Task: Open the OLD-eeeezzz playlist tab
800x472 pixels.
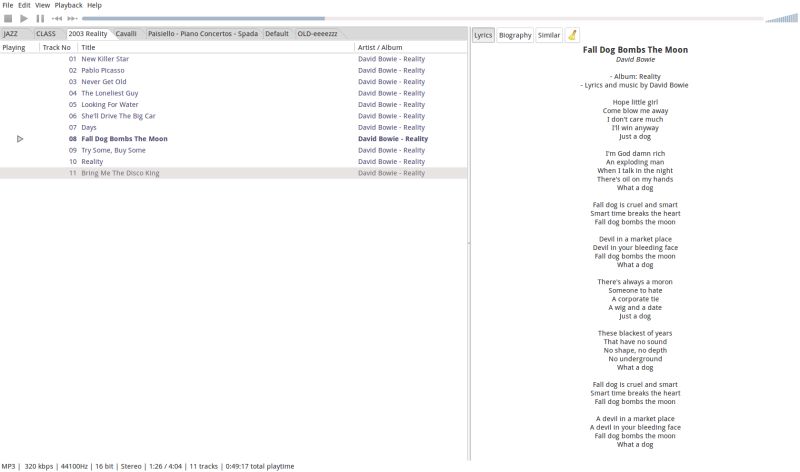Action: tap(317, 34)
